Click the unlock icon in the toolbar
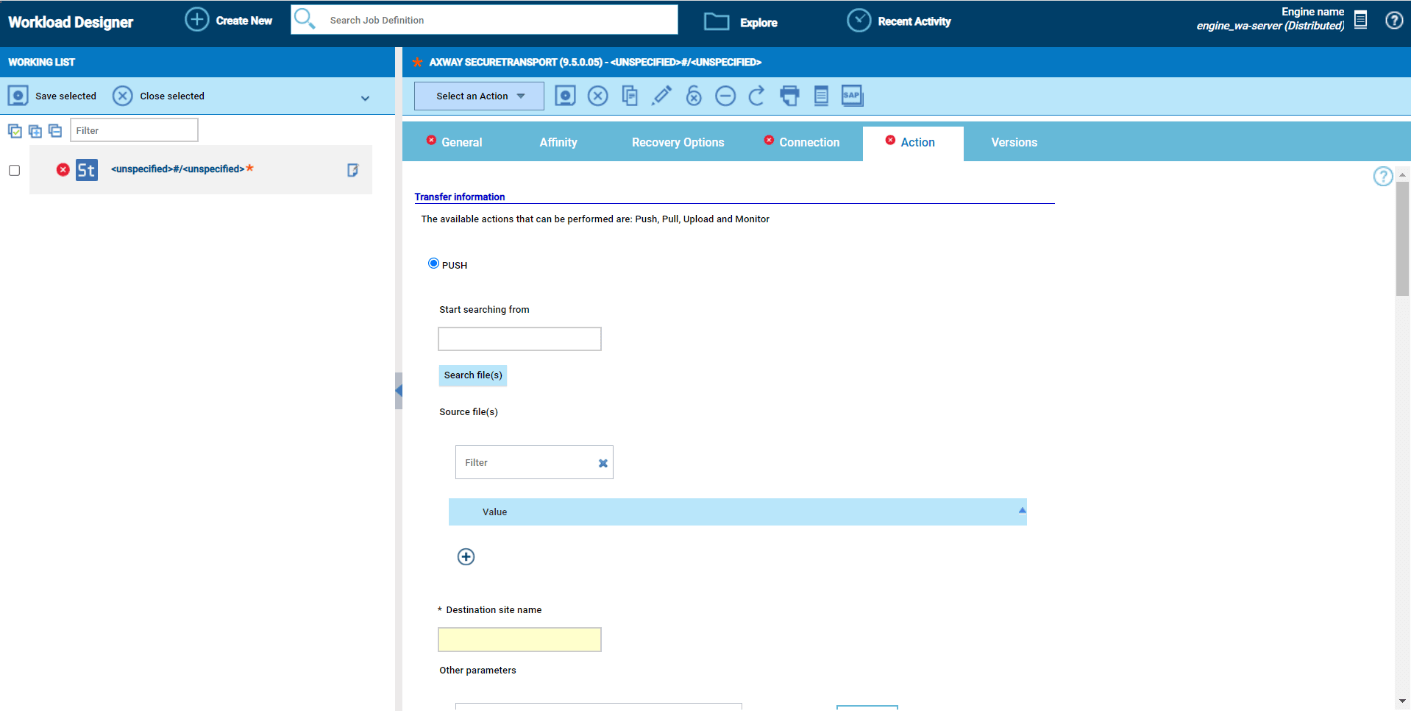Viewport: 1411px width, 711px height. point(694,96)
